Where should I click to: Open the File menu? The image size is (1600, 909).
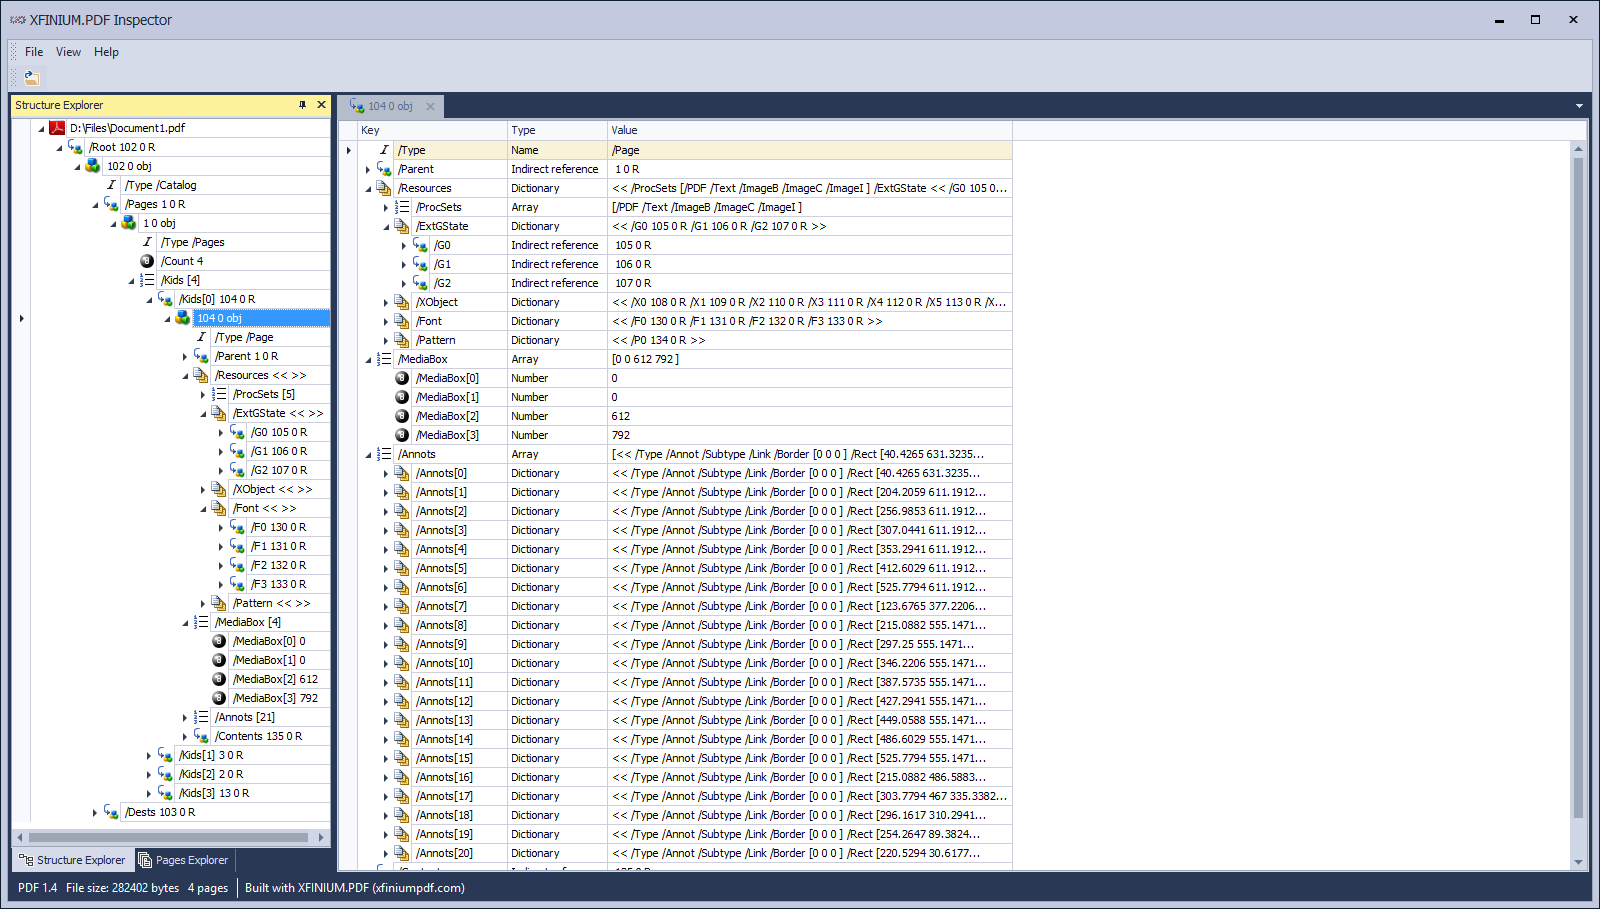(34, 52)
